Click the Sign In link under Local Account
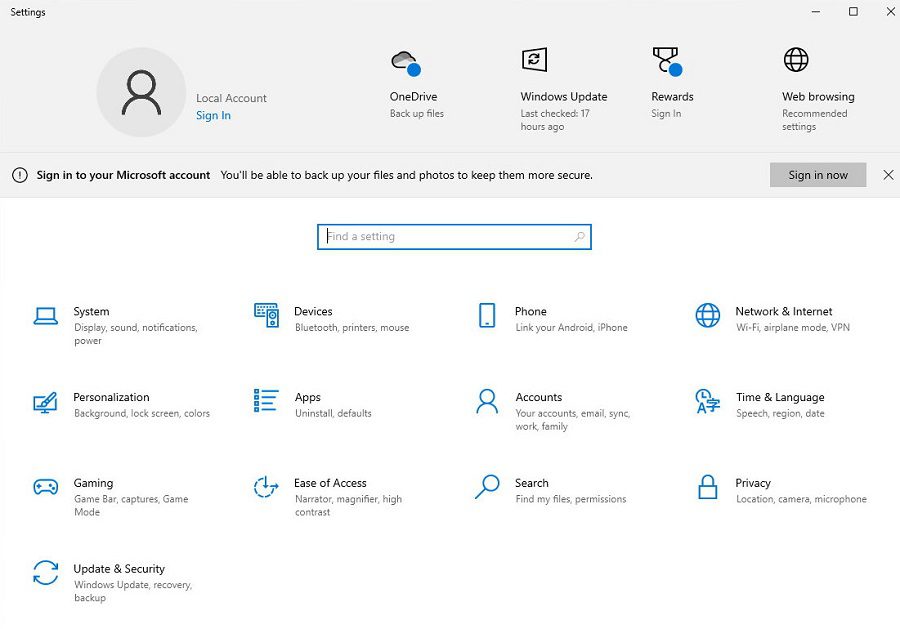 point(214,115)
